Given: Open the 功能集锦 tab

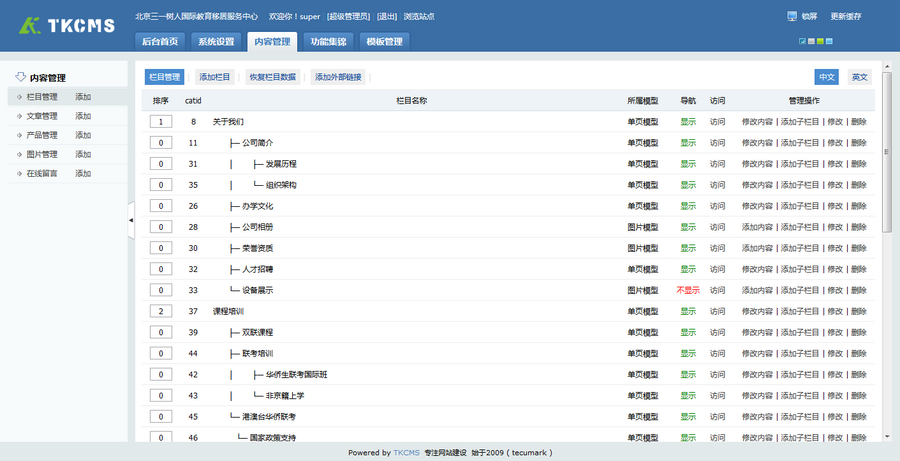Looking at the screenshot, I should click(x=328, y=41).
